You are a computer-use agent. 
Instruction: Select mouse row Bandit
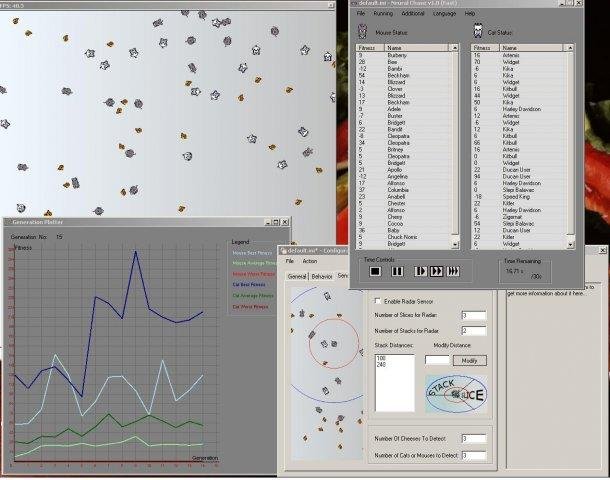[403, 129]
